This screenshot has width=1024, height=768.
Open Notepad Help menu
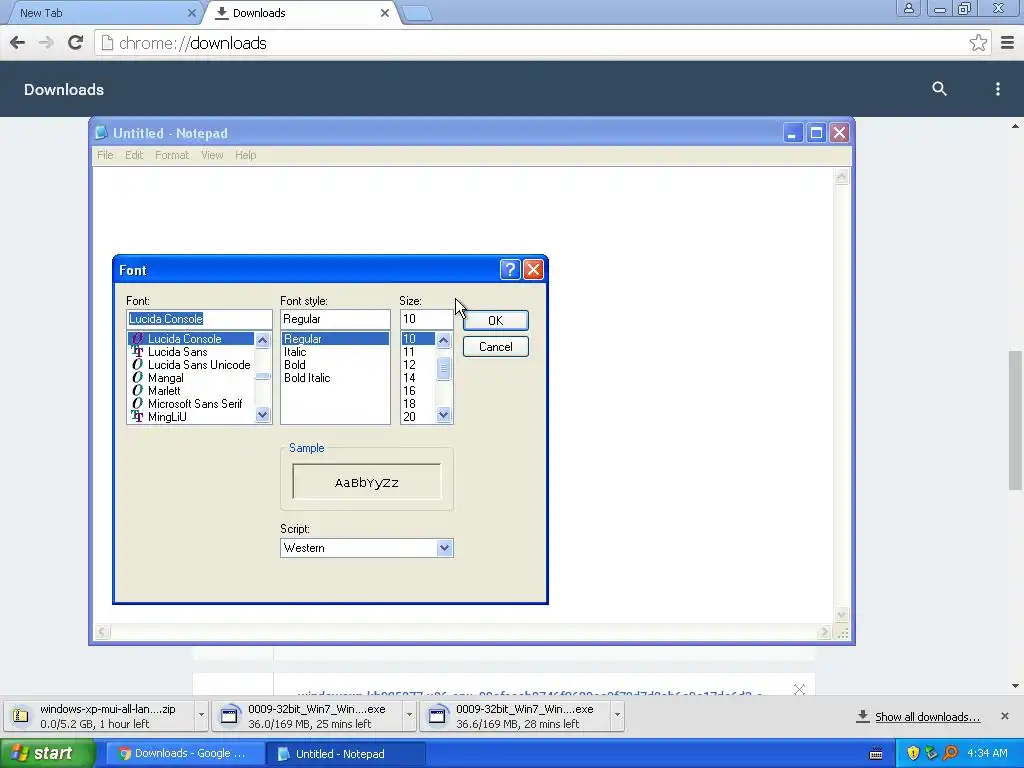[x=246, y=155]
